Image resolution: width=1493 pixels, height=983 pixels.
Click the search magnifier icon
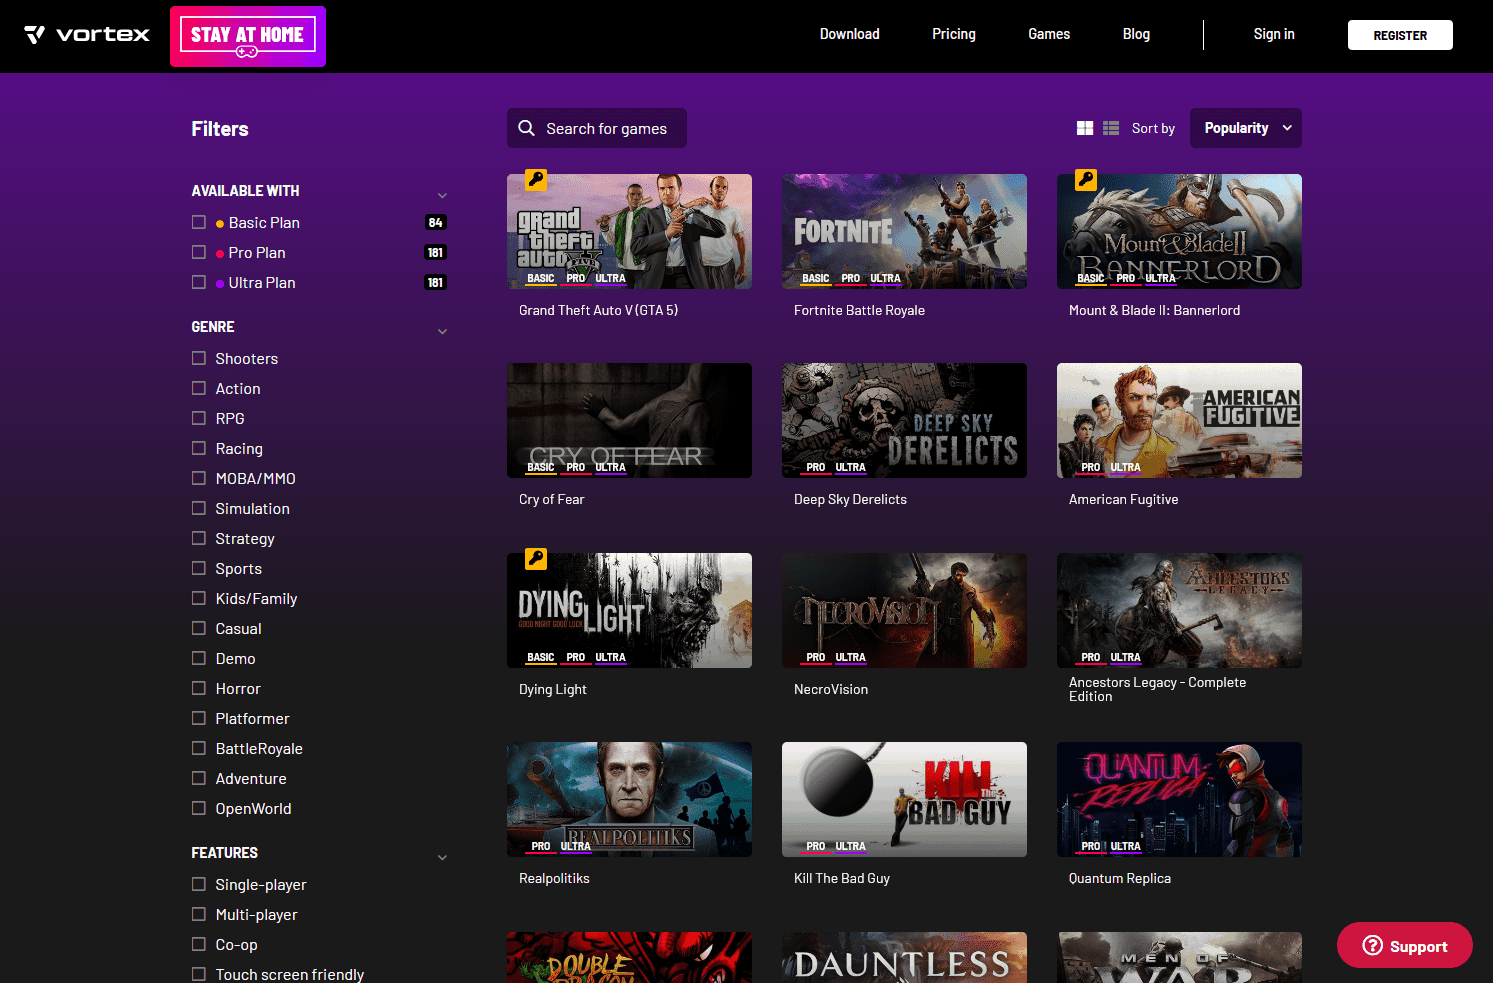[527, 128]
